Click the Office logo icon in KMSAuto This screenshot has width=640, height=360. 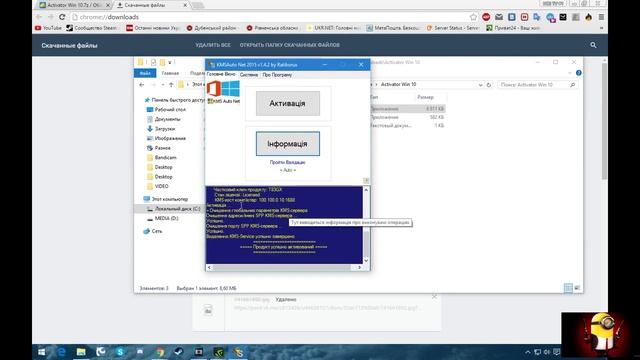pos(213,89)
